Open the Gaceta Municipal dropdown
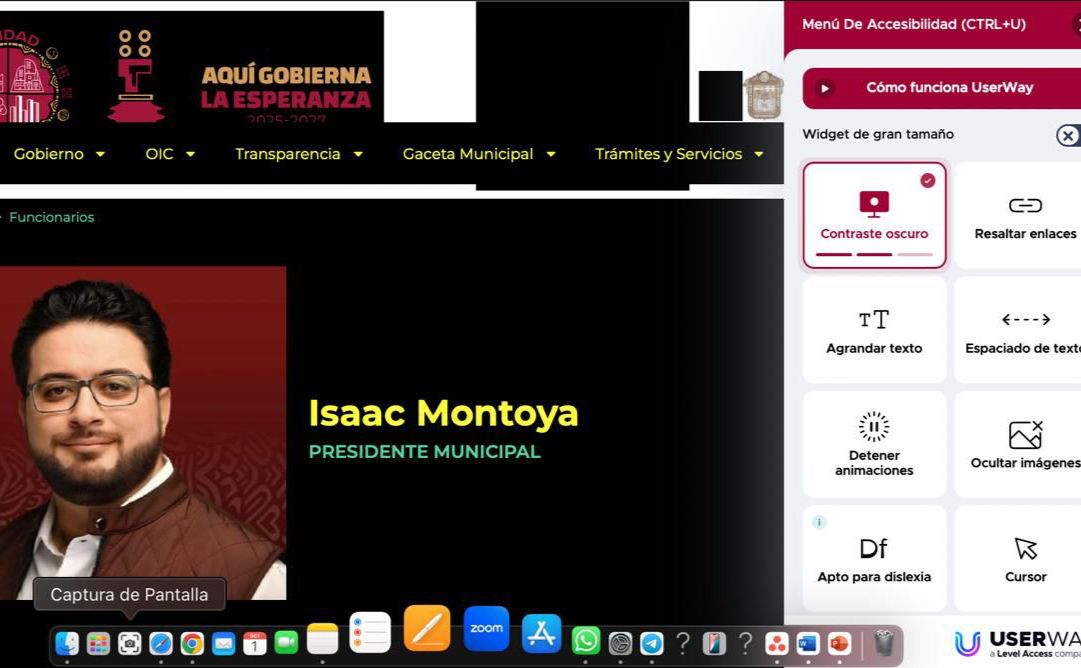1081x668 pixels. (x=478, y=154)
